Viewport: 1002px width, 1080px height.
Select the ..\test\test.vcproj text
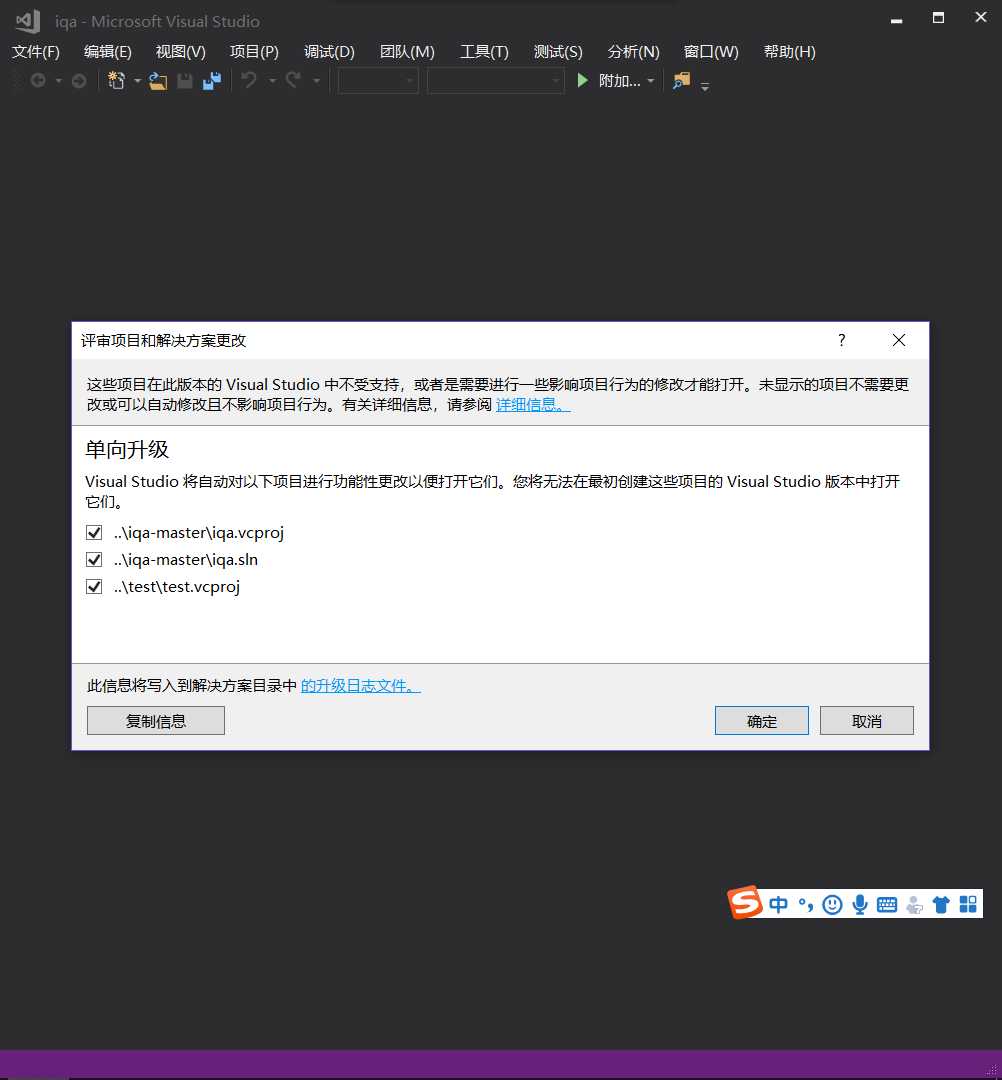(177, 587)
